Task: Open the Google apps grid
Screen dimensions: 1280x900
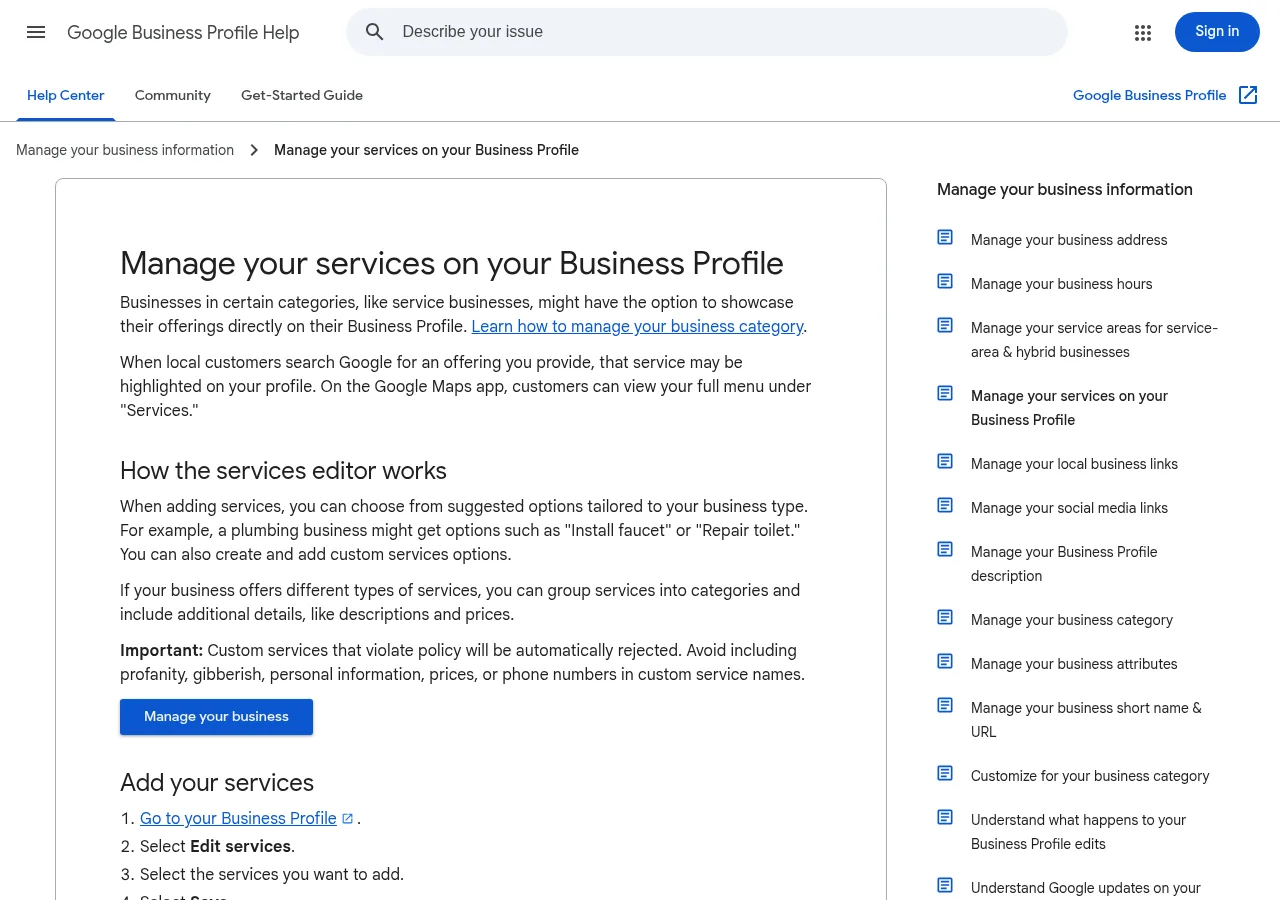Action: point(1143,32)
